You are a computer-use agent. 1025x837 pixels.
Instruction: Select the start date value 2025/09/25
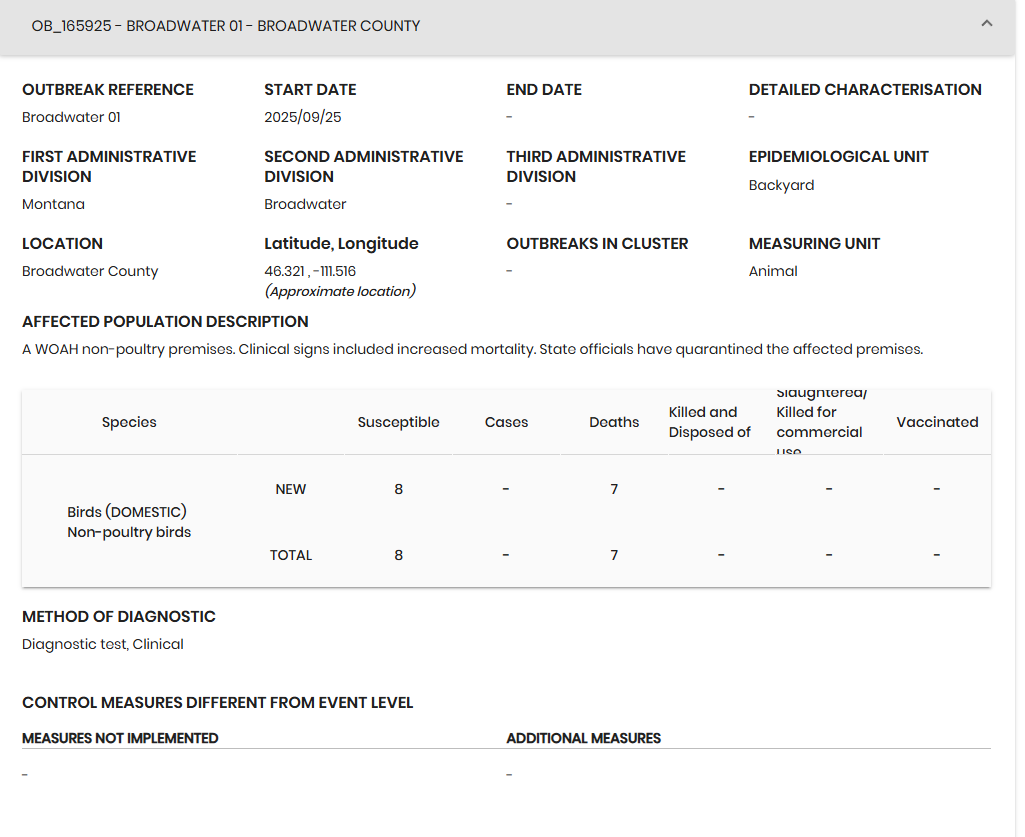click(303, 117)
